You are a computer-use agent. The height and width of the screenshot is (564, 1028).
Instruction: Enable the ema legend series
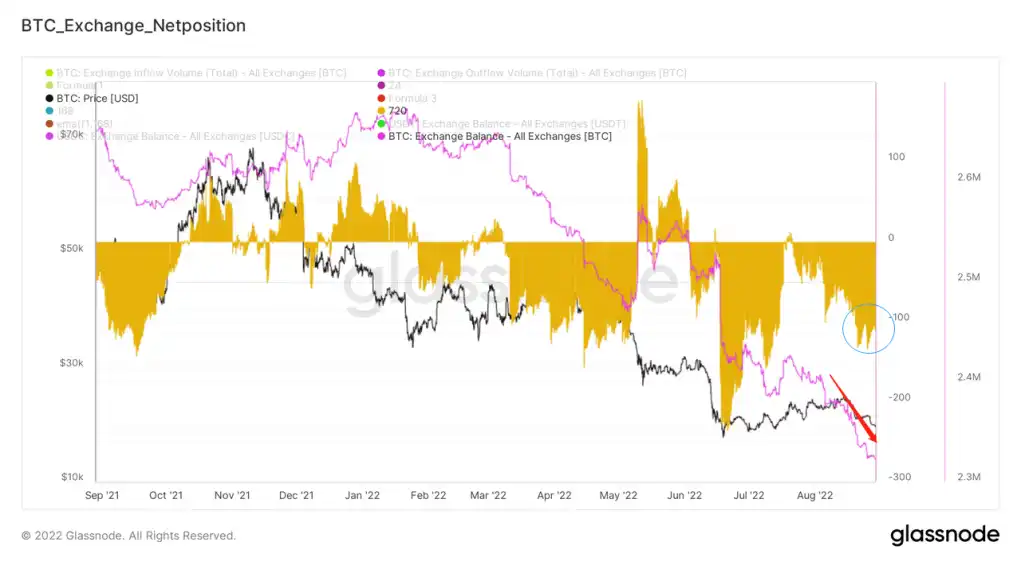click(x=79, y=124)
